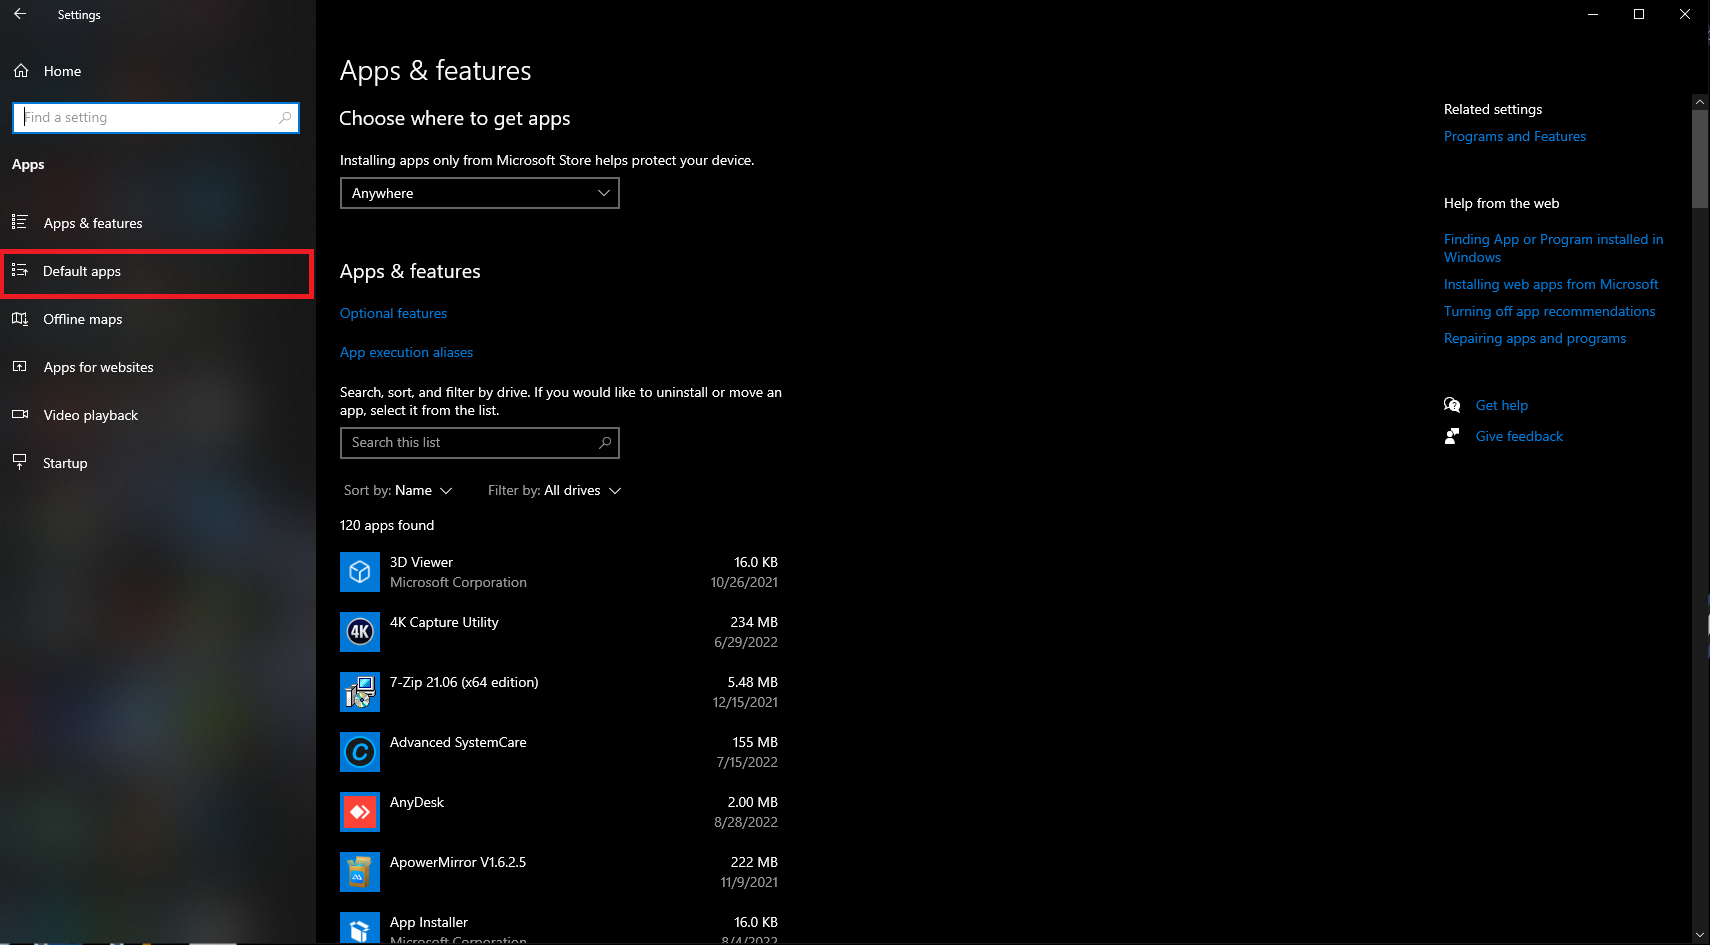The width and height of the screenshot is (1710, 945).
Task: Click the back arrow
Action: coord(20,14)
